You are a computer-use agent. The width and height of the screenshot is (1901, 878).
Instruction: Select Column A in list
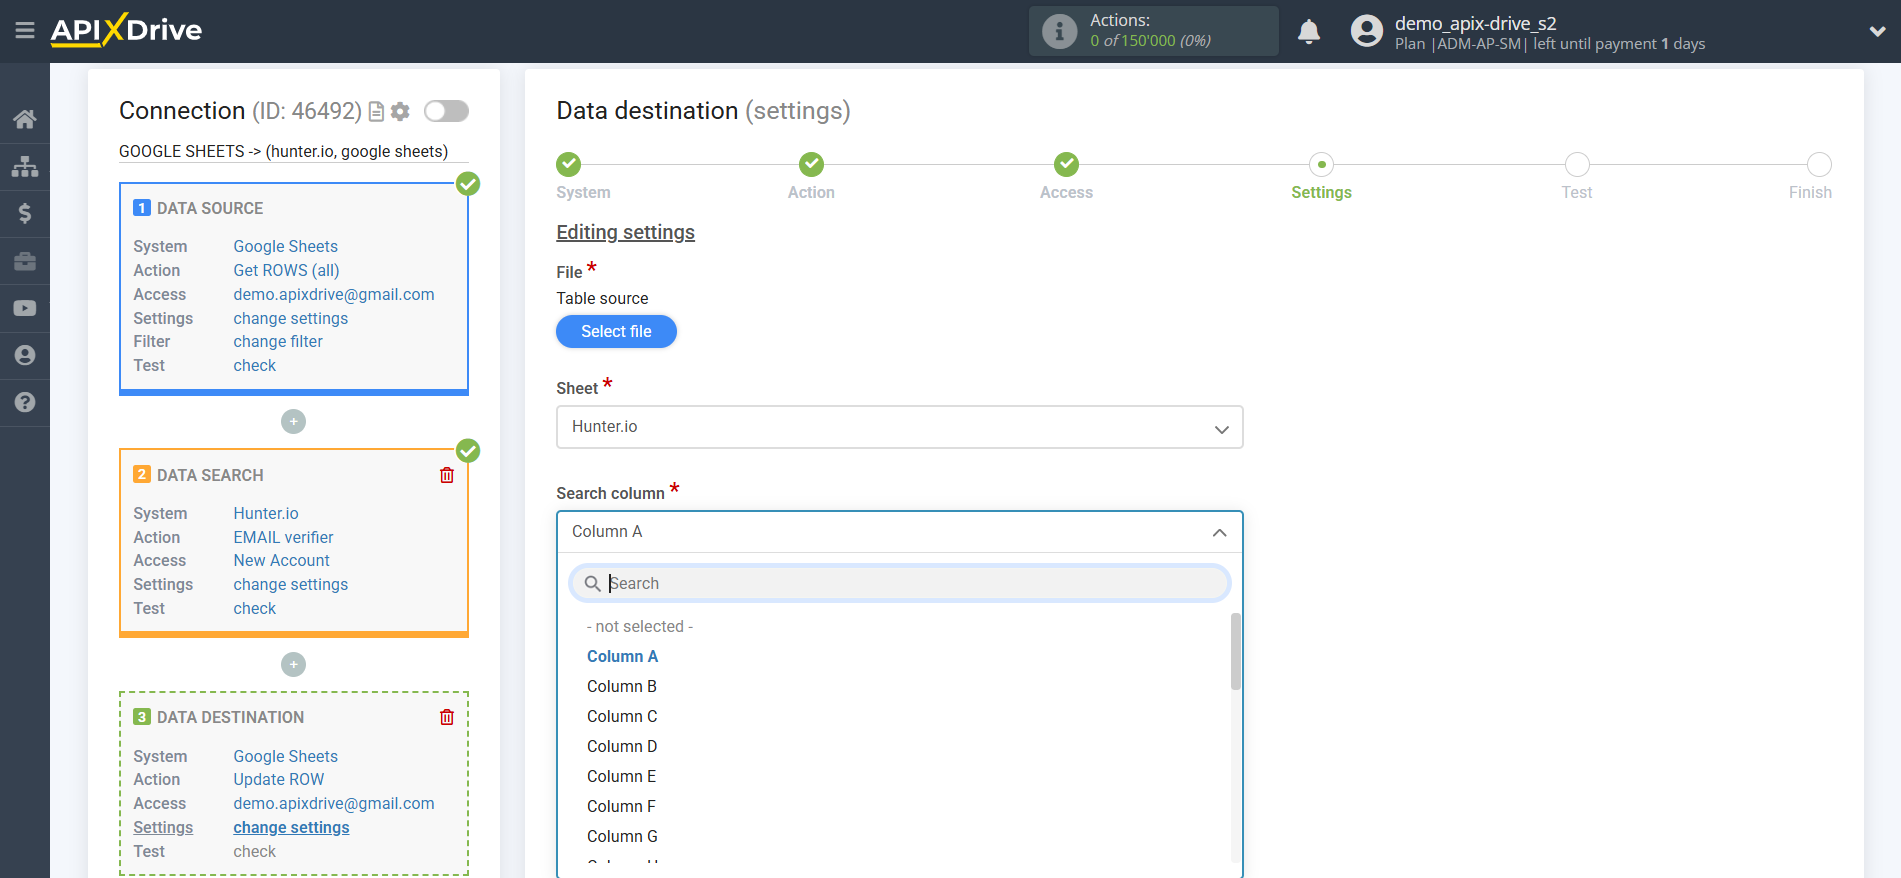coord(622,656)
